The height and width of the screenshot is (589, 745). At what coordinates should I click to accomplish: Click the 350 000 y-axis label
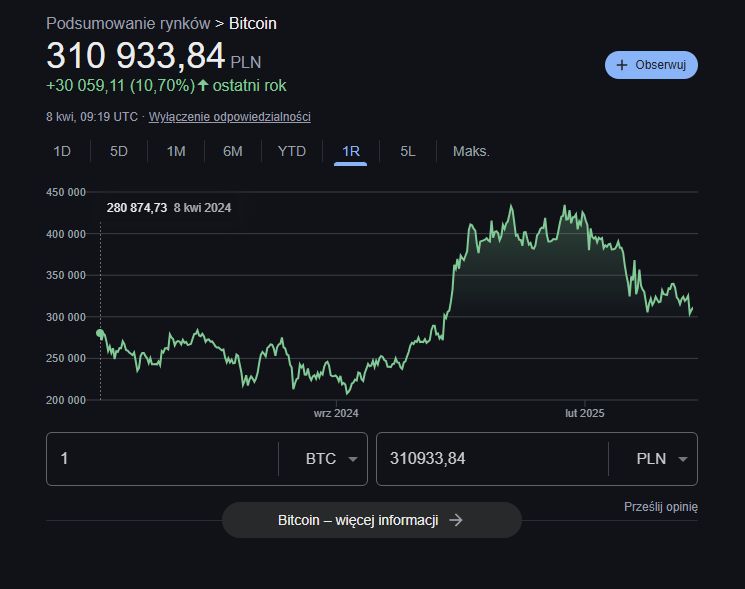click(x=66, y=276)
